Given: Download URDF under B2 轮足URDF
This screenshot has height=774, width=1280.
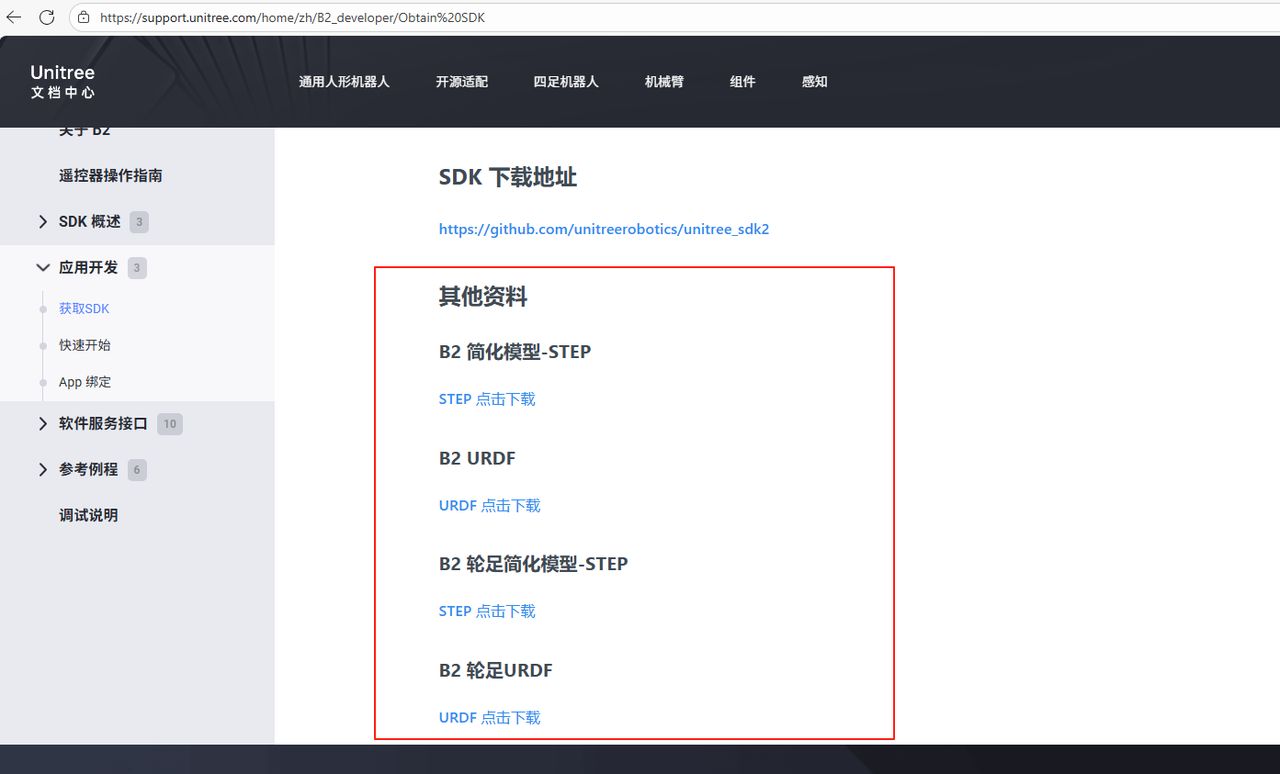Looking at the screenshot, I should click(x=490, y=718).
